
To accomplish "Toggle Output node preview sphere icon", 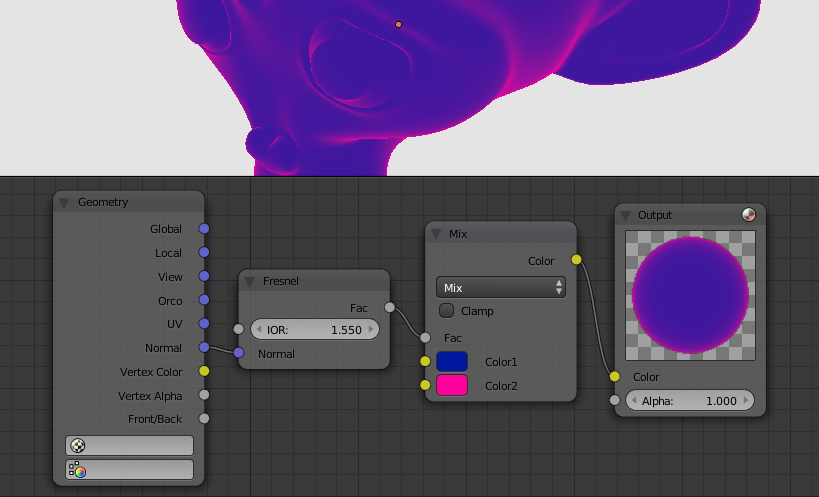I will (748, 215).
